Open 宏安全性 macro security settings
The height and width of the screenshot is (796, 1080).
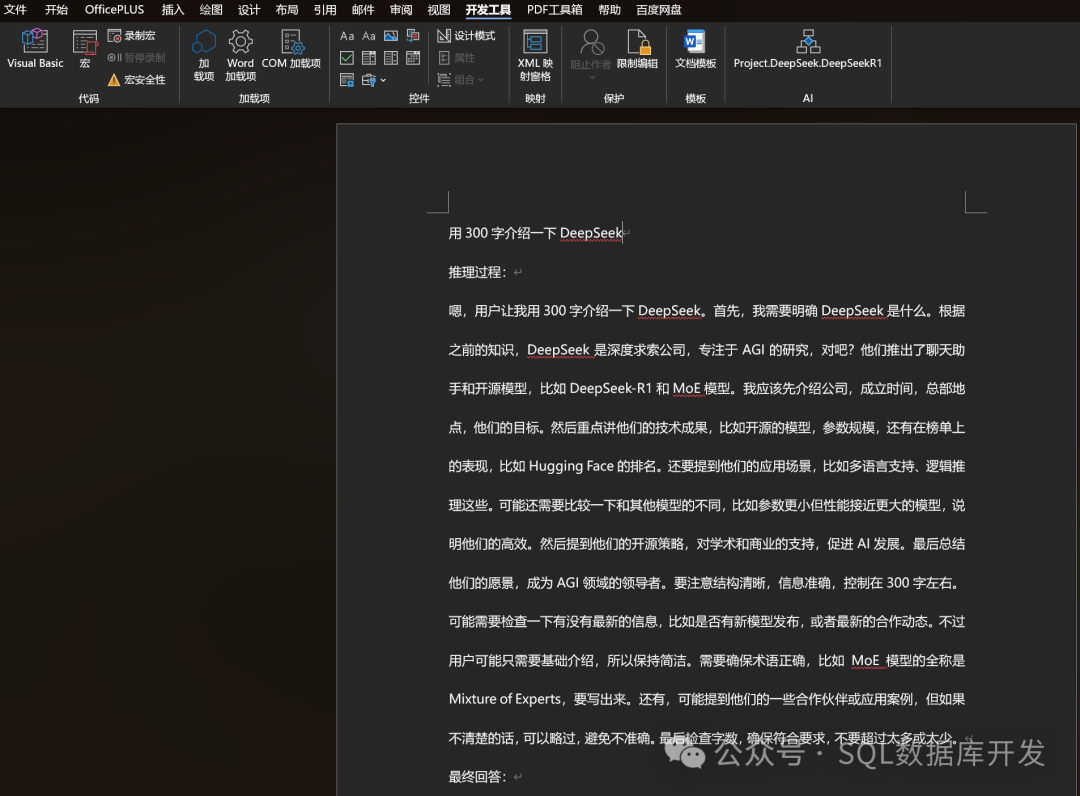(x=136, y=80)
